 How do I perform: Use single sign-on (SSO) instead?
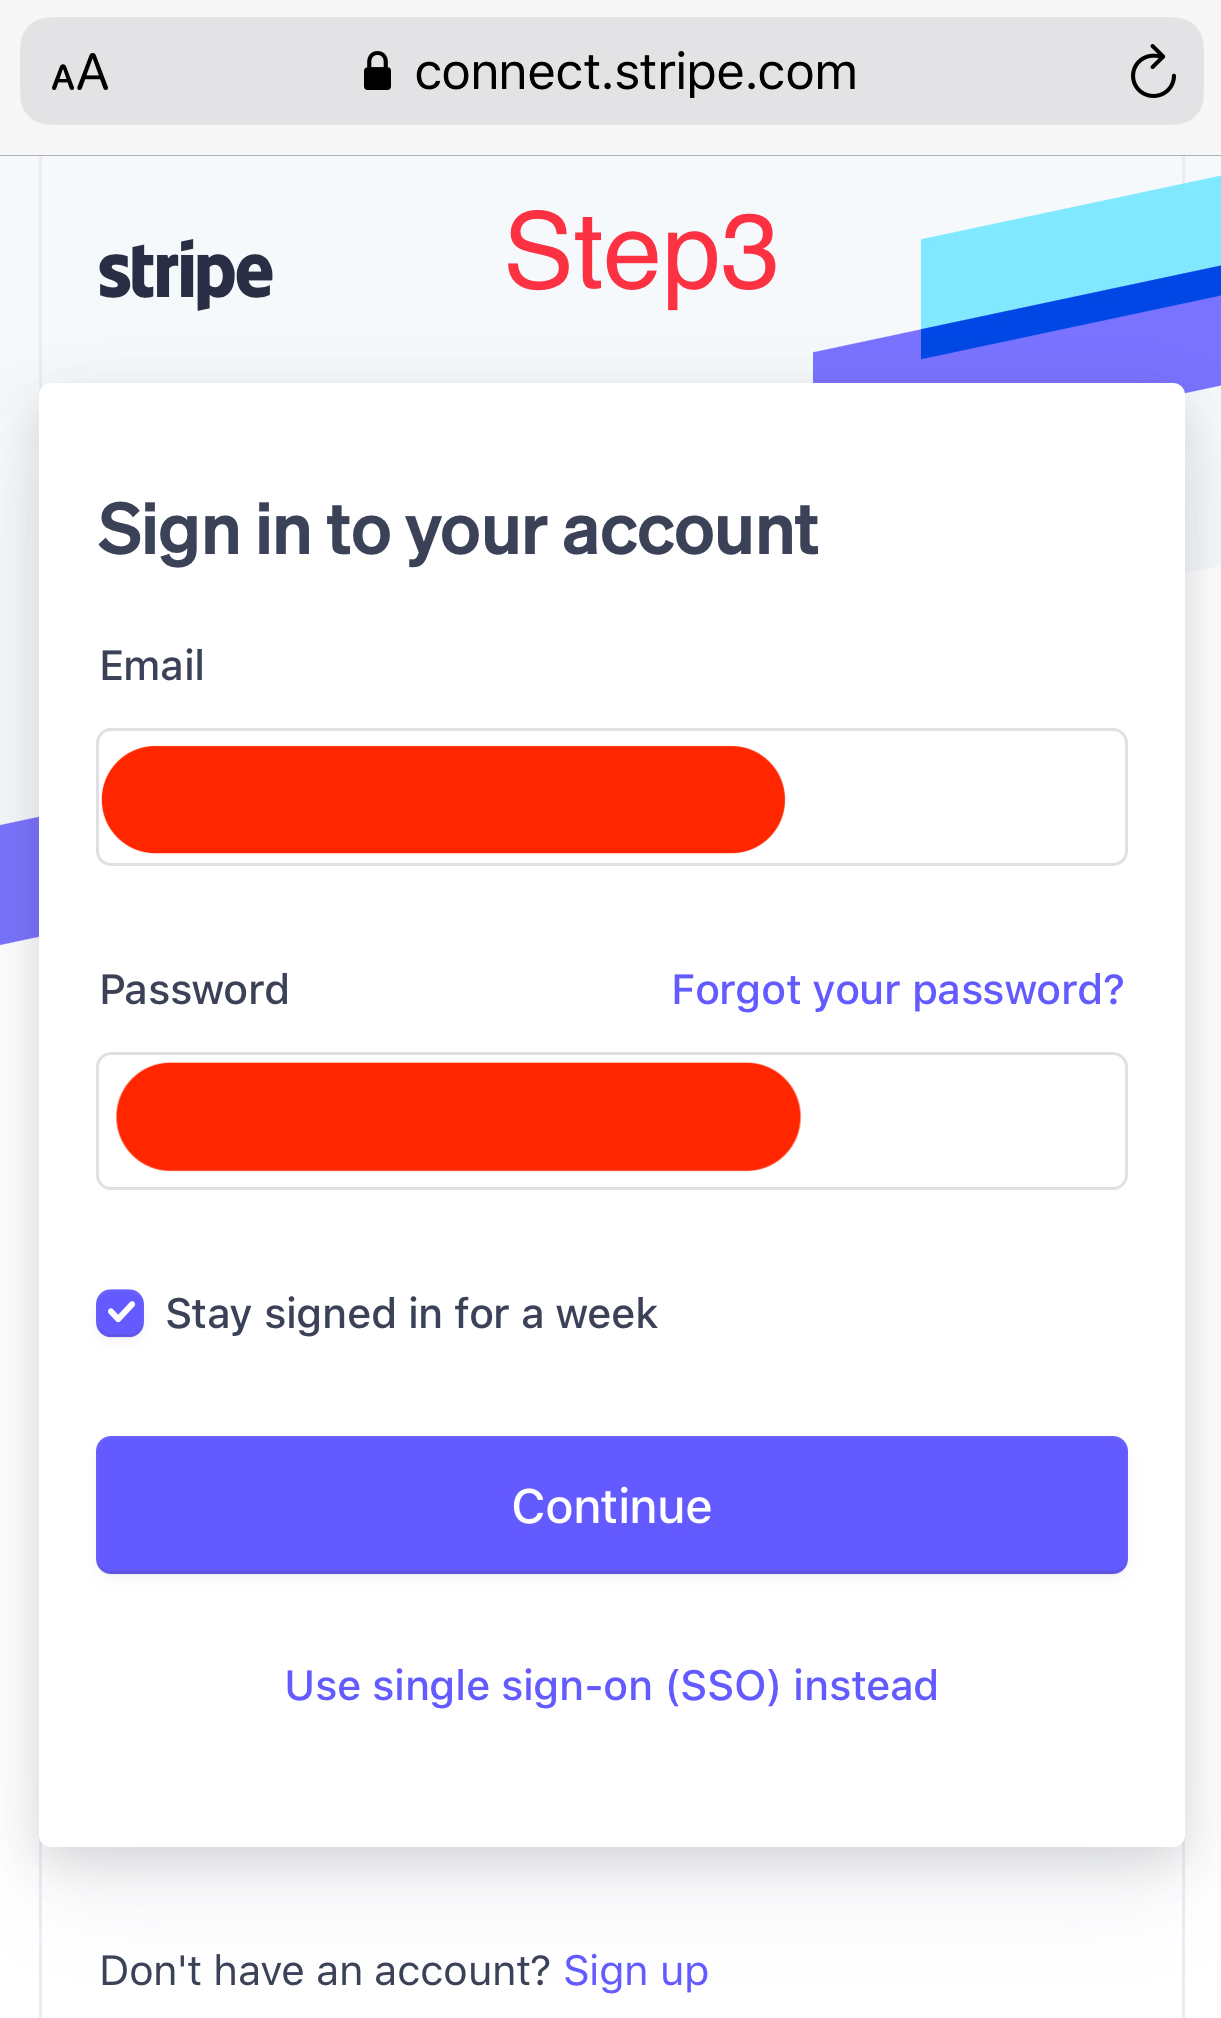click(610, 1685)
